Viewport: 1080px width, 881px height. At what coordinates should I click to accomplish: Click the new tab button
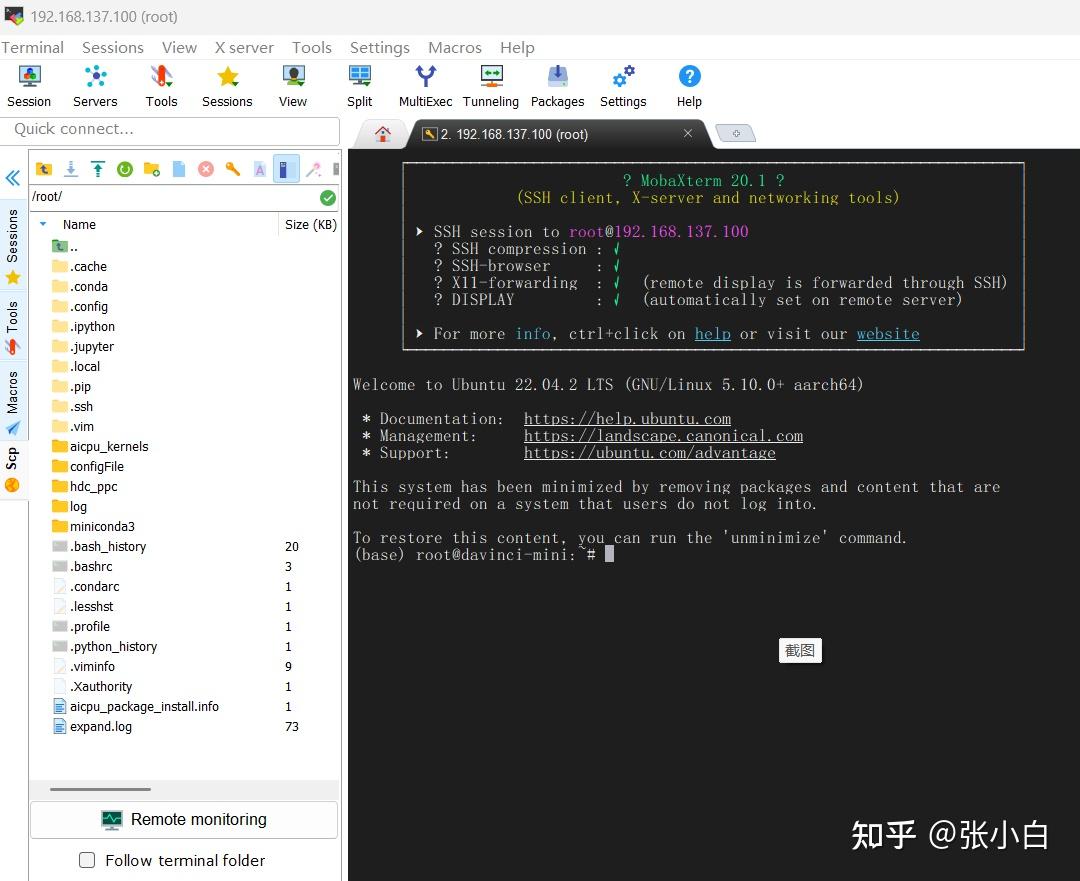click(x=736, y=133)
